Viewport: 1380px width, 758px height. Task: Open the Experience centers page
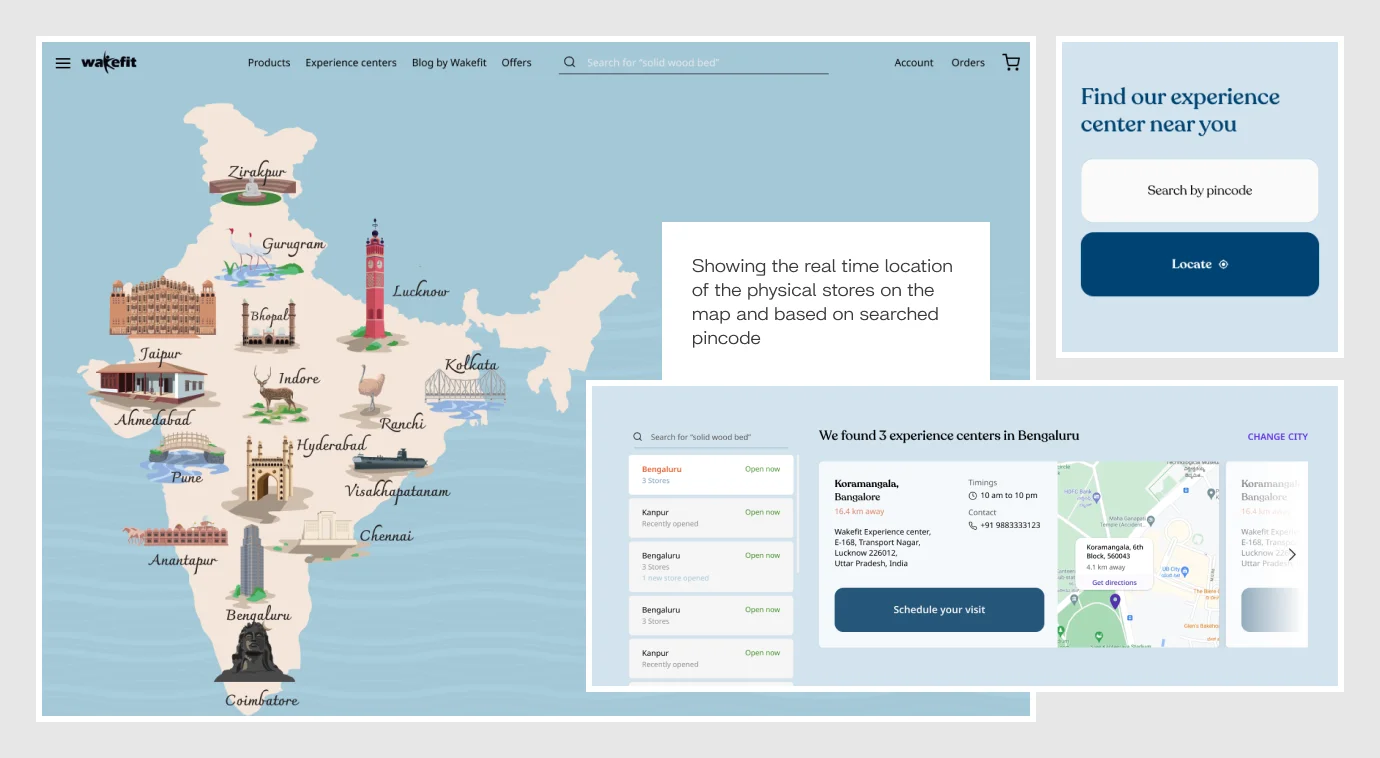coord(351,62)
